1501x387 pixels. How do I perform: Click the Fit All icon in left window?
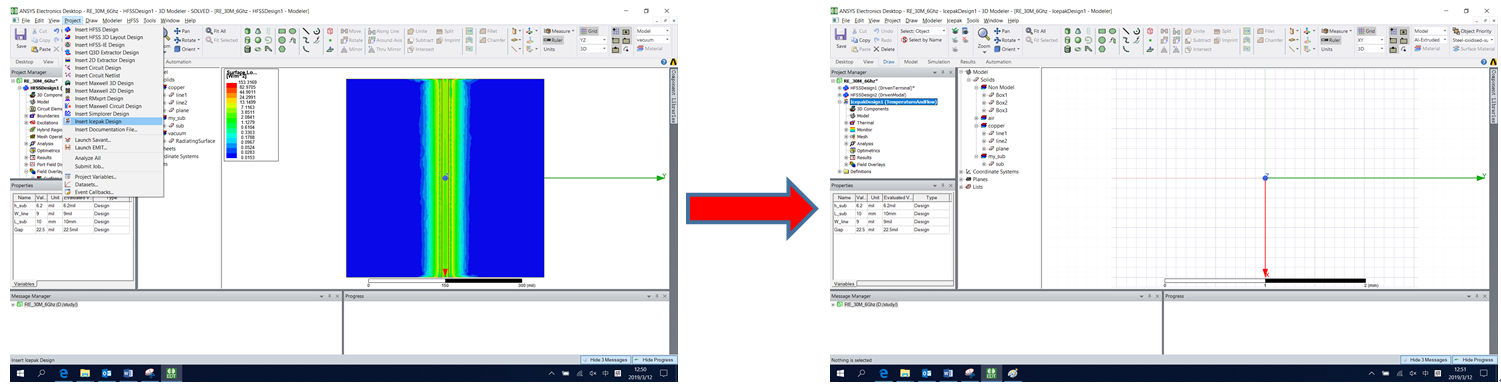pyautogui.click(x=220, y=31)
